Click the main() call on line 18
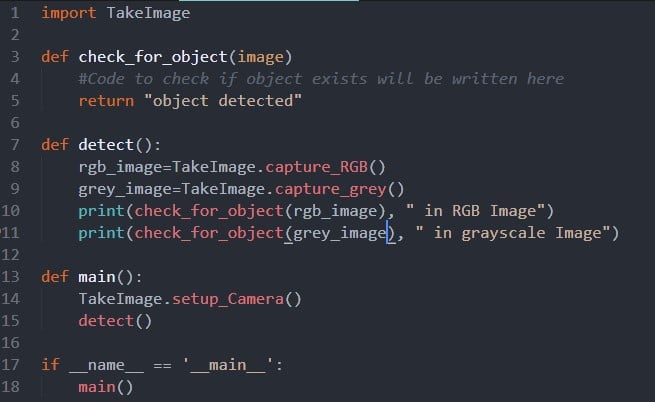This screenshot has height=402, width=655. pyautogui.click(x=106, y=387)
